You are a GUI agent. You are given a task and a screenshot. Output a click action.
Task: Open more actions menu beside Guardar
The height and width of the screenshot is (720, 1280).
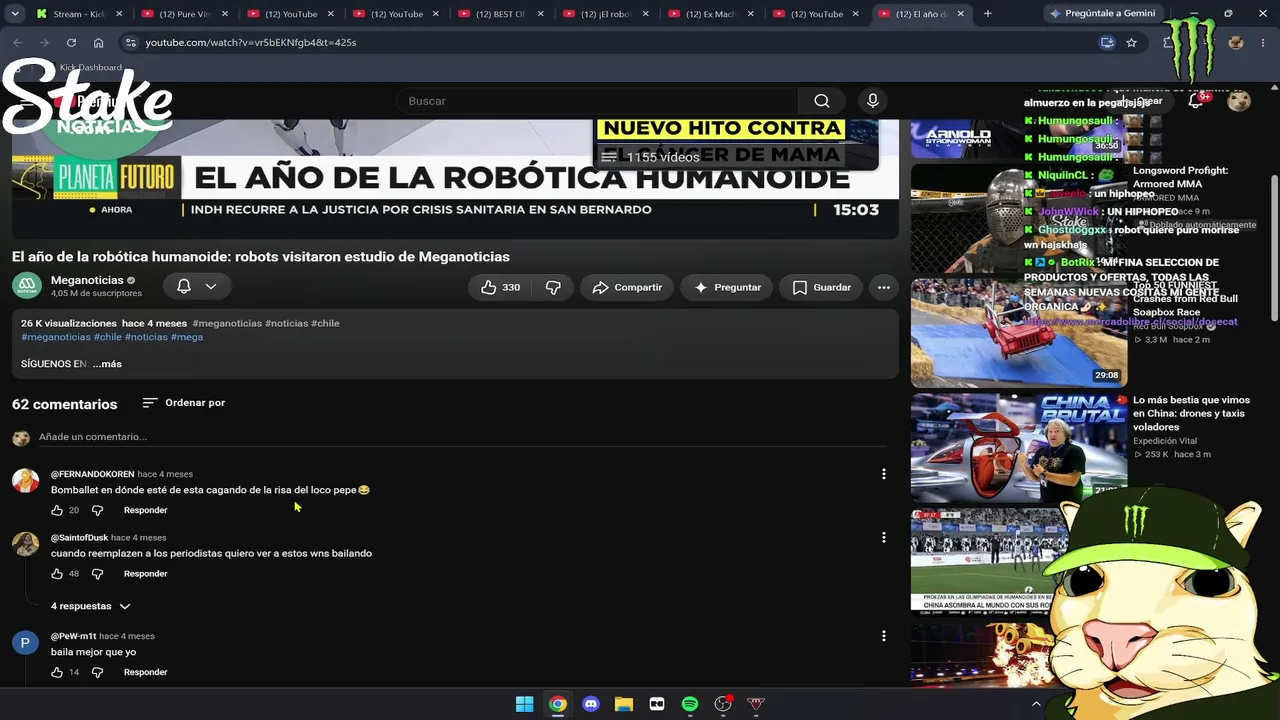(883, 287)
